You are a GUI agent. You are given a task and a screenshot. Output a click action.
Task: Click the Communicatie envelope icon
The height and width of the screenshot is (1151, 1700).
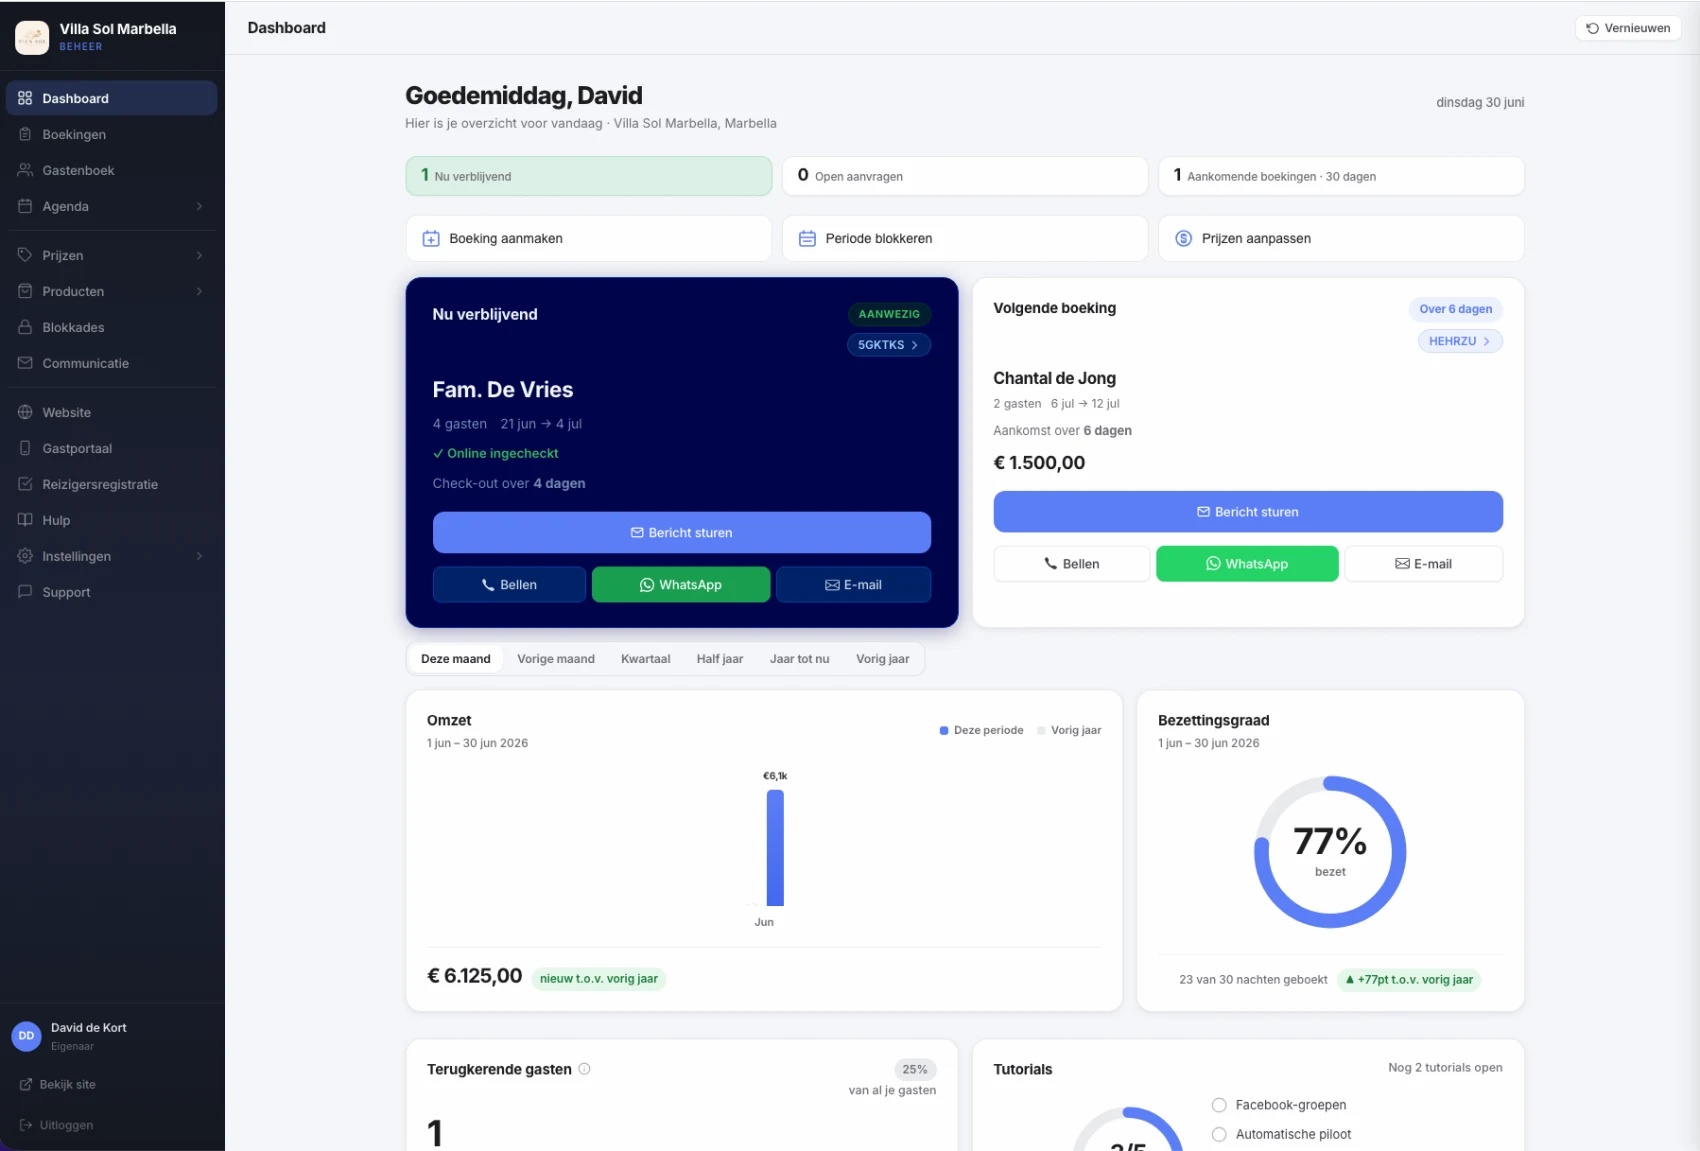25,363
